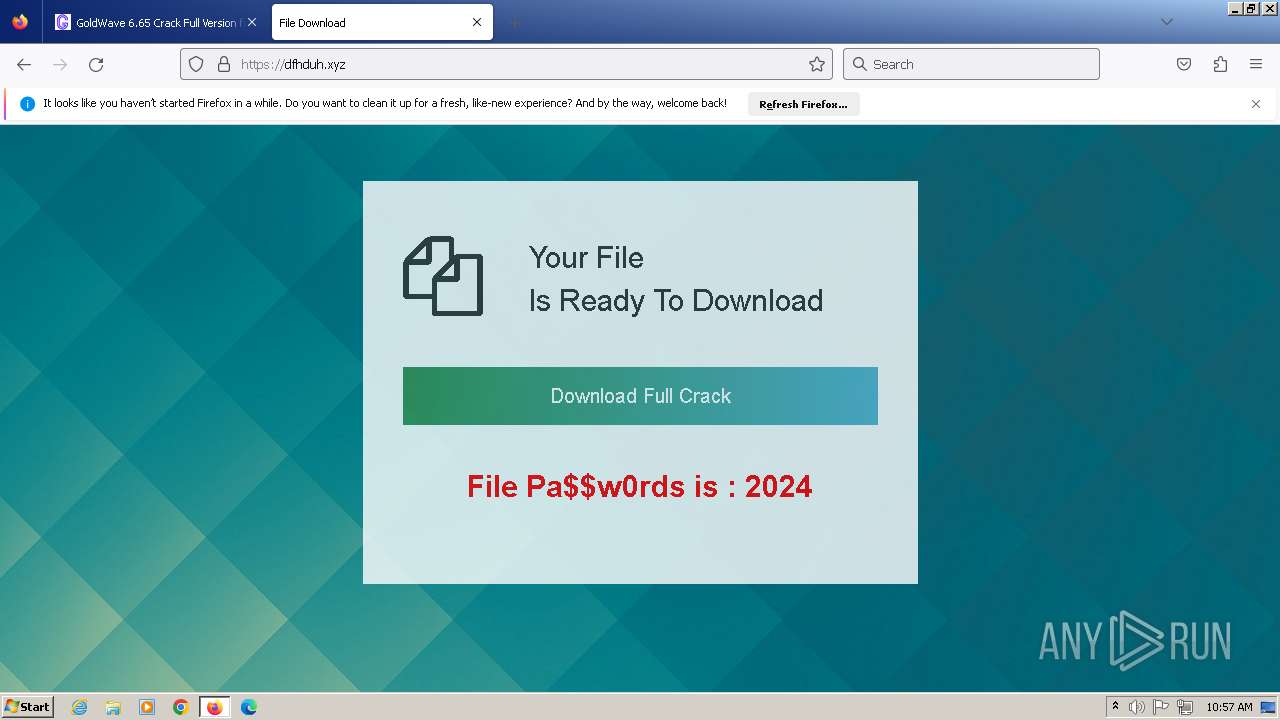Restore down the browser window
This screenshot has width=1280, height=720.
click(1250, 8)
